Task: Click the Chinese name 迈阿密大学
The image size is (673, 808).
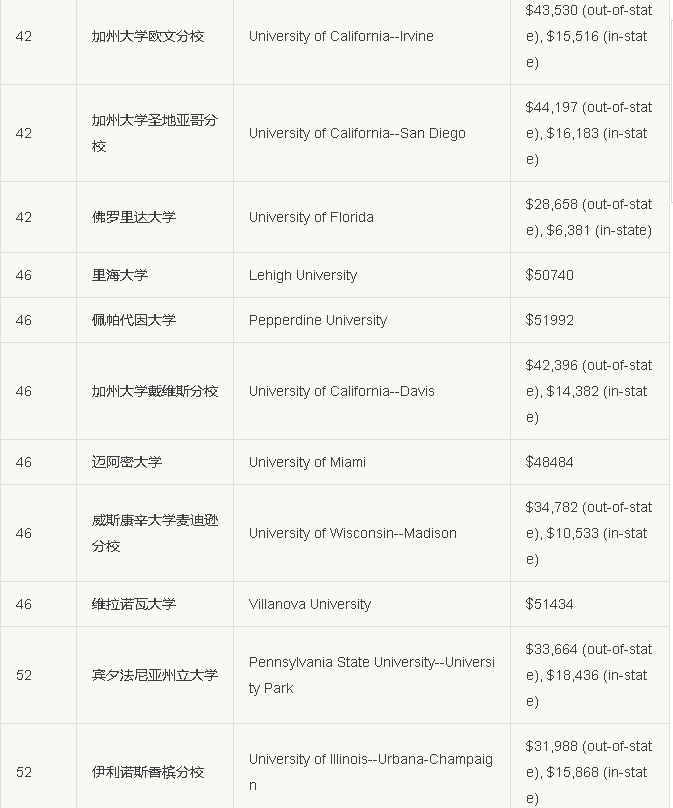Action: coord(127,462)
